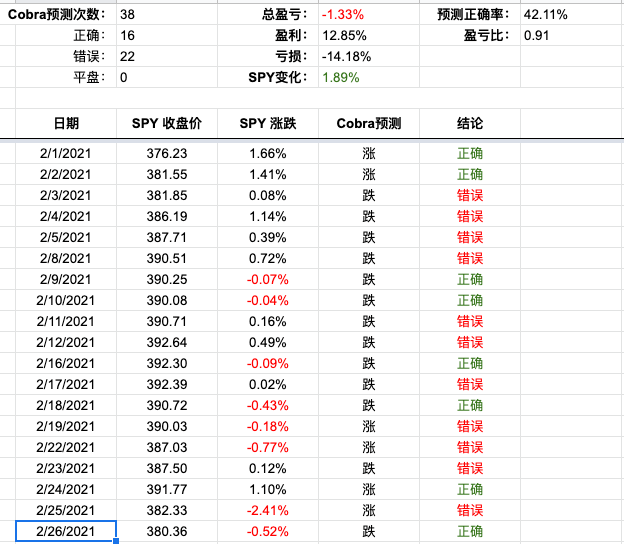
Task: Select the date cell 2/5/2021
Action: (x=66, y=238)
